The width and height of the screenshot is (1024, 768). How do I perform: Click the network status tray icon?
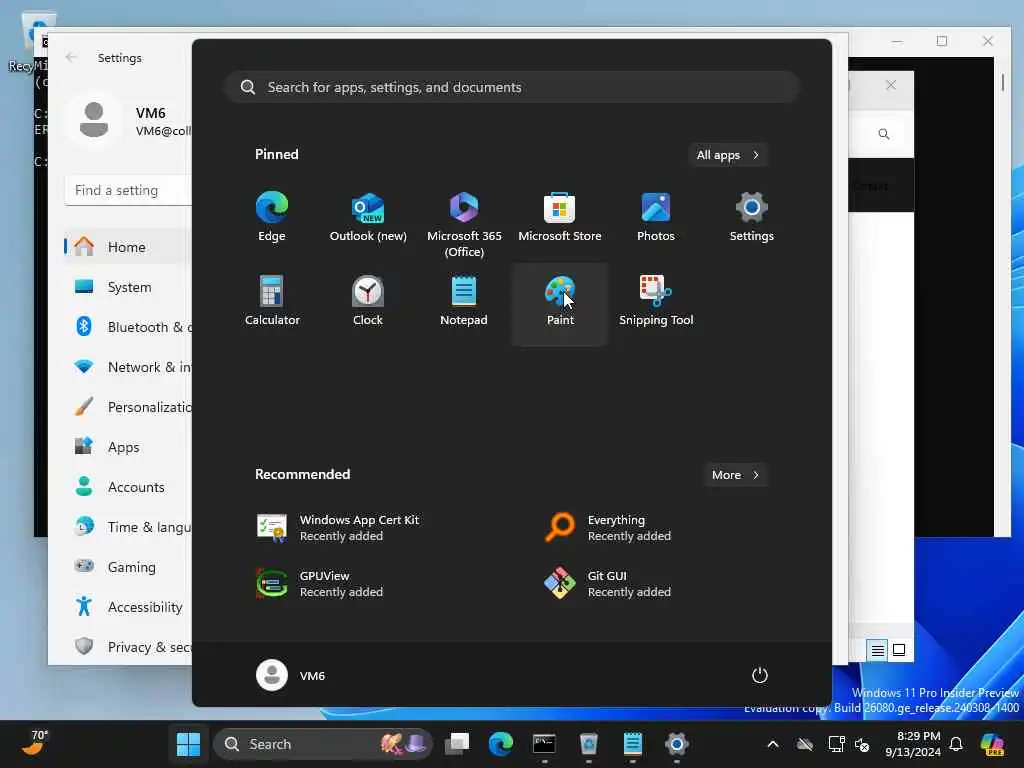coord(836,744)
